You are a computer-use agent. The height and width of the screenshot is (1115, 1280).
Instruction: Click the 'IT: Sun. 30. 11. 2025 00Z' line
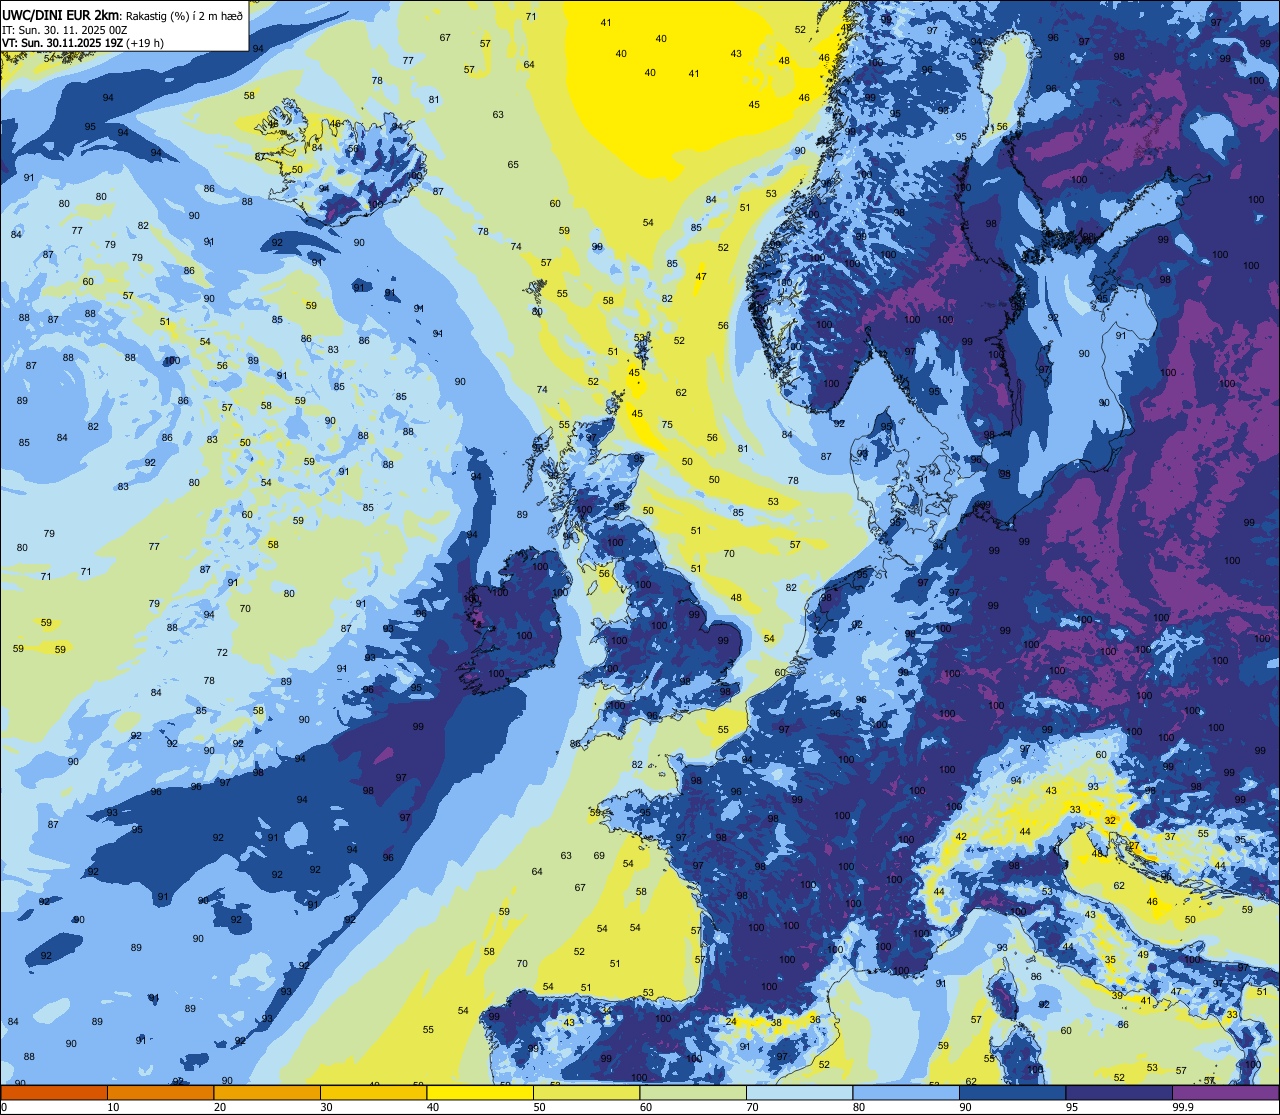point(64,30)
